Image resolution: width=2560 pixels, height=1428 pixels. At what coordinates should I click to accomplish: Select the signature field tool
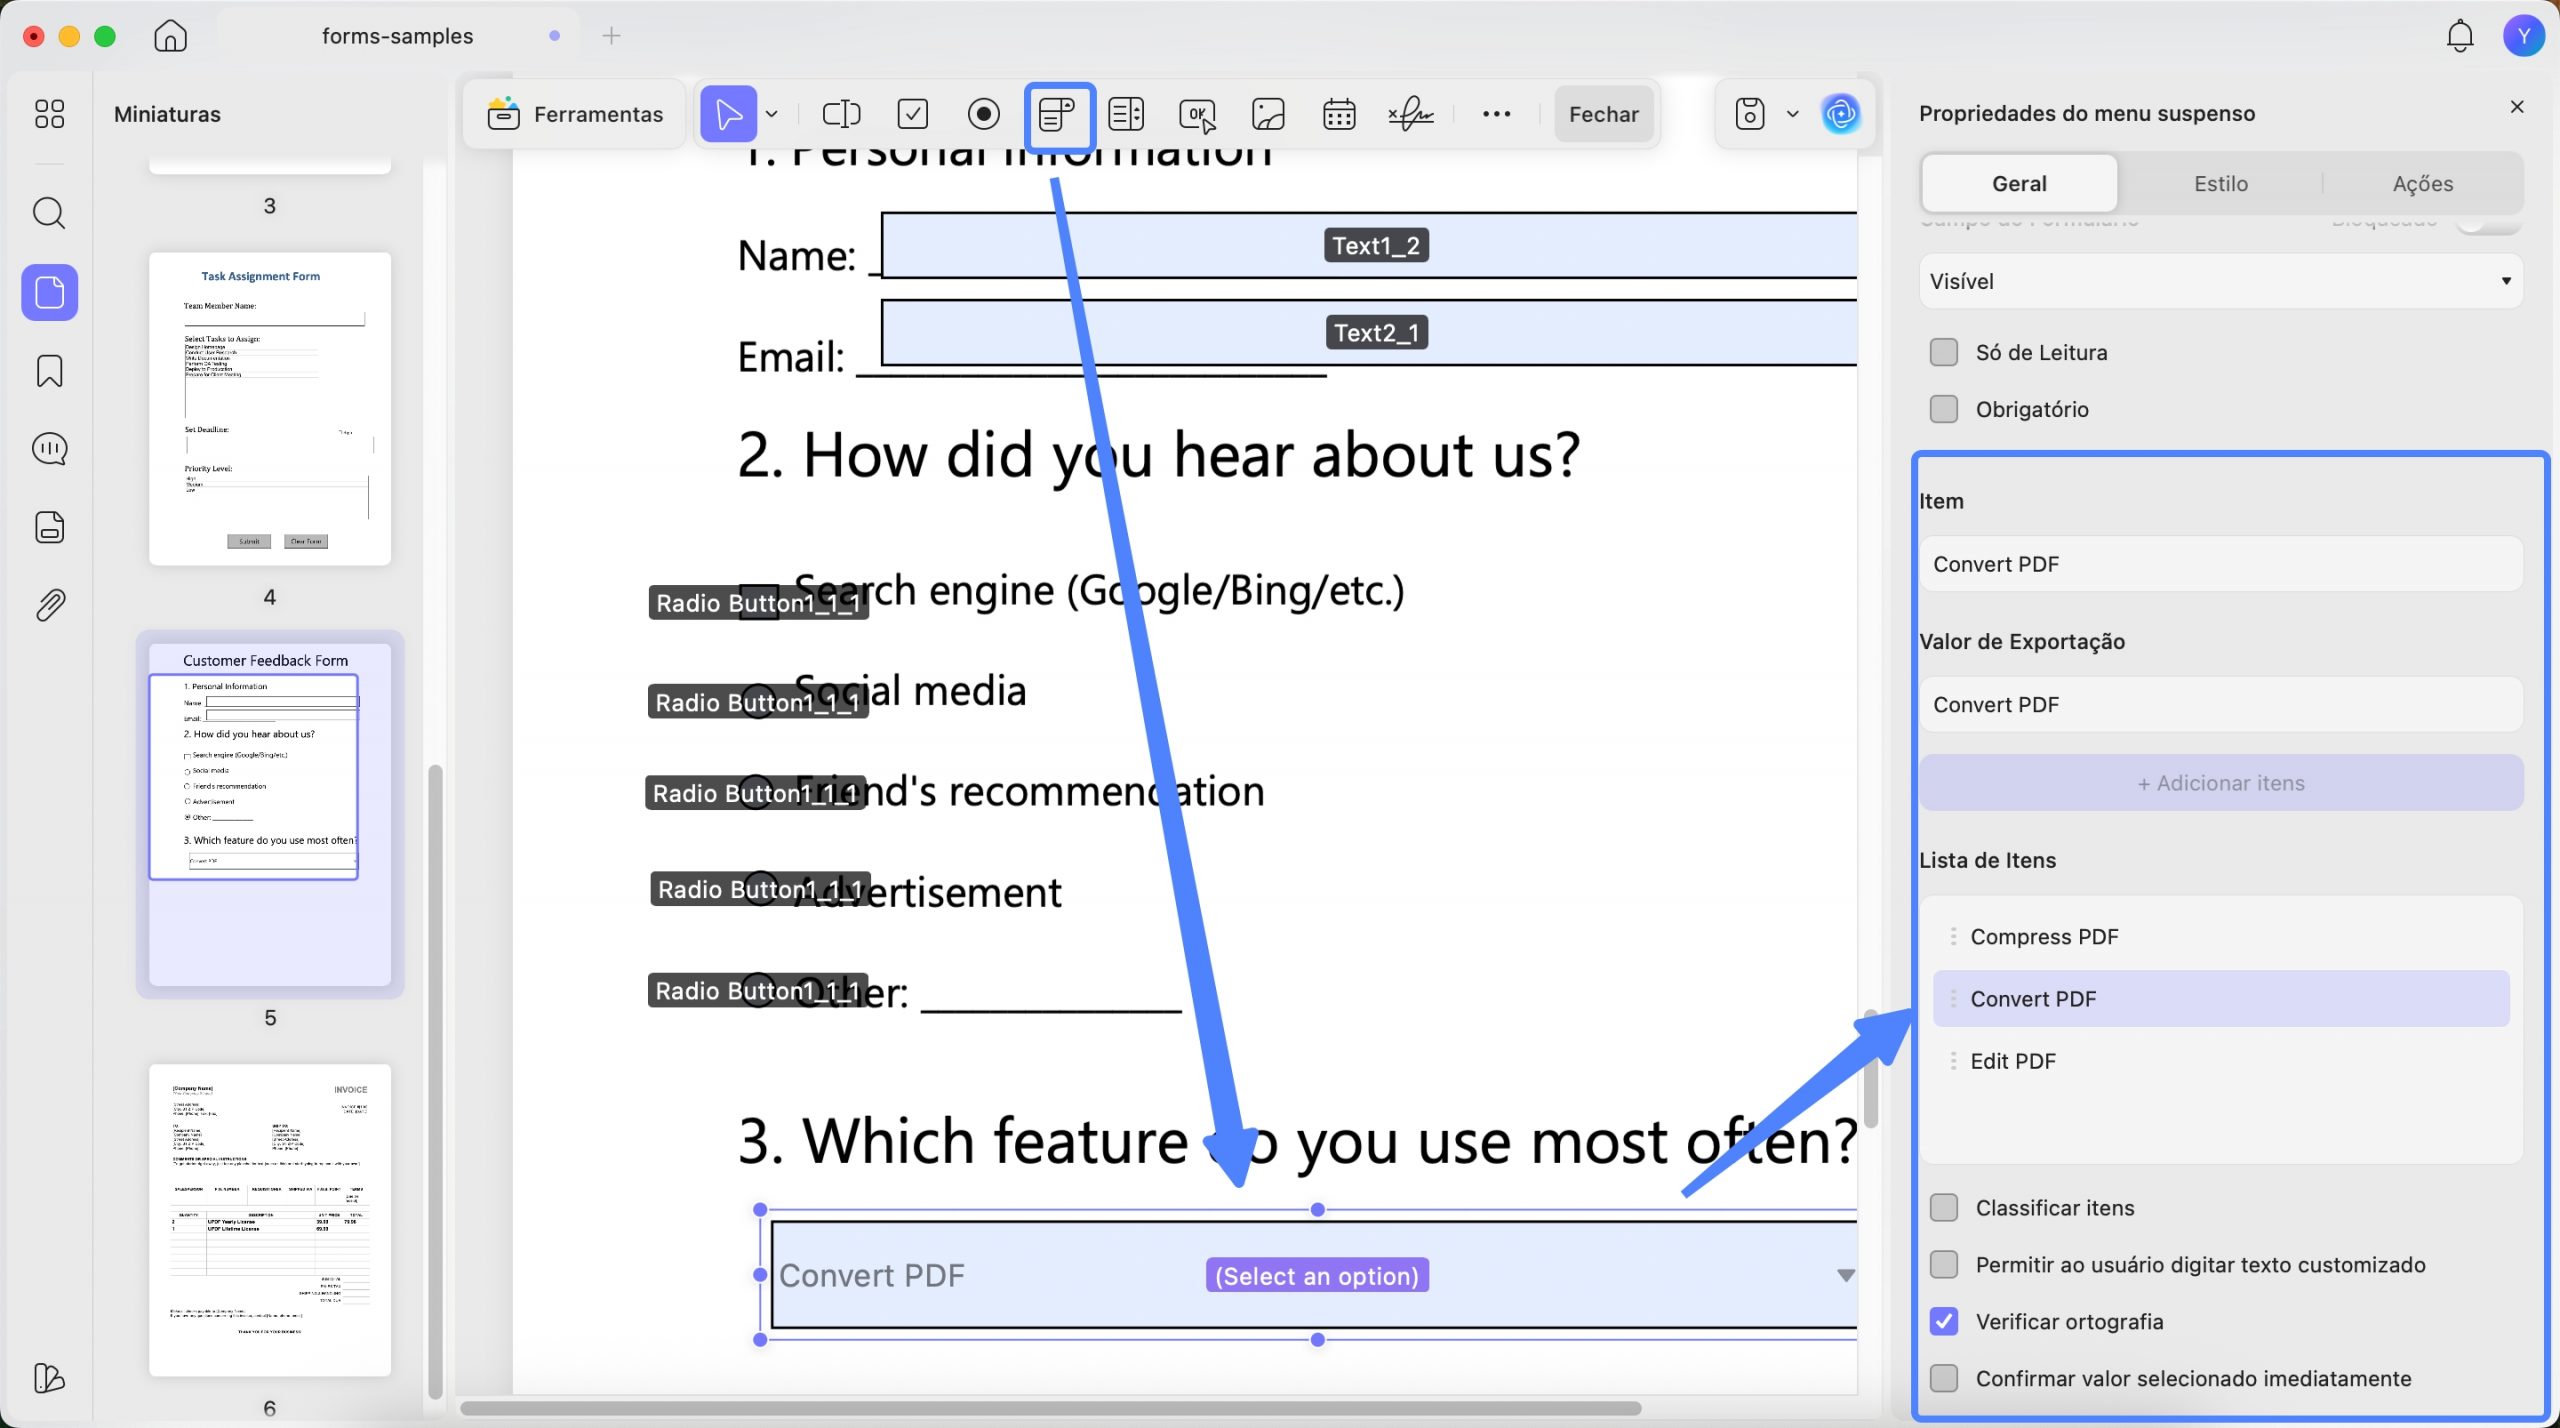1411,114
